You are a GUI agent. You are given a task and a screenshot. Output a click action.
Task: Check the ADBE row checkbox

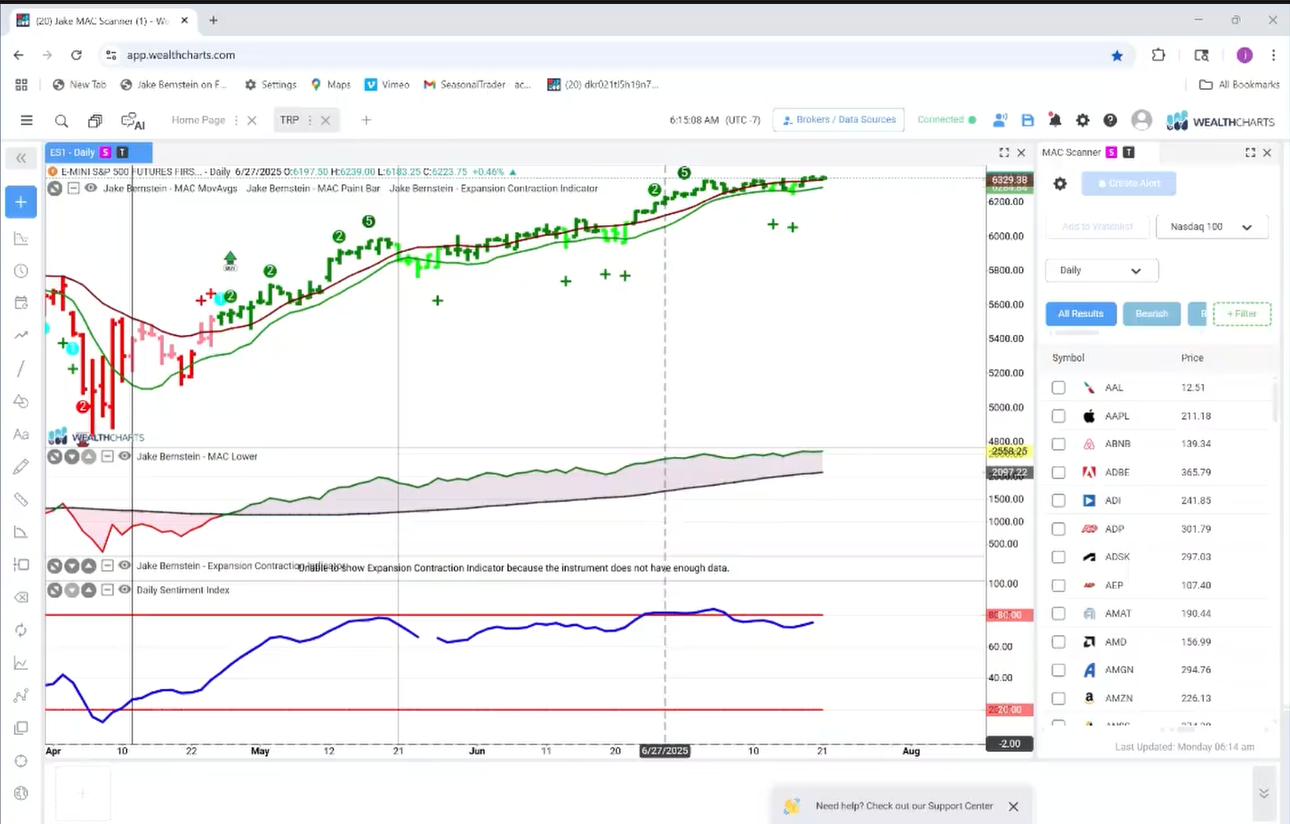click(1059, 472)
